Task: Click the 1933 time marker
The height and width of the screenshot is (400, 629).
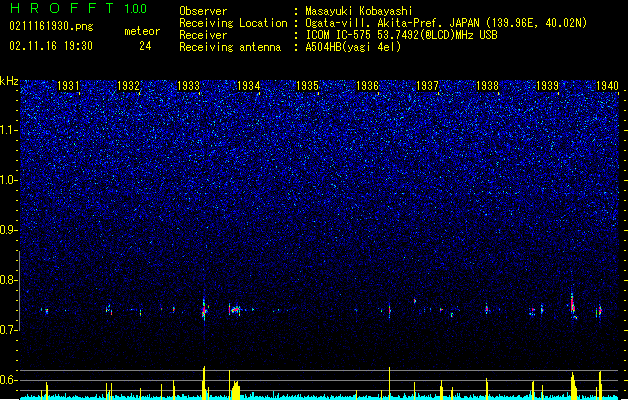Action: click(189, 85)
